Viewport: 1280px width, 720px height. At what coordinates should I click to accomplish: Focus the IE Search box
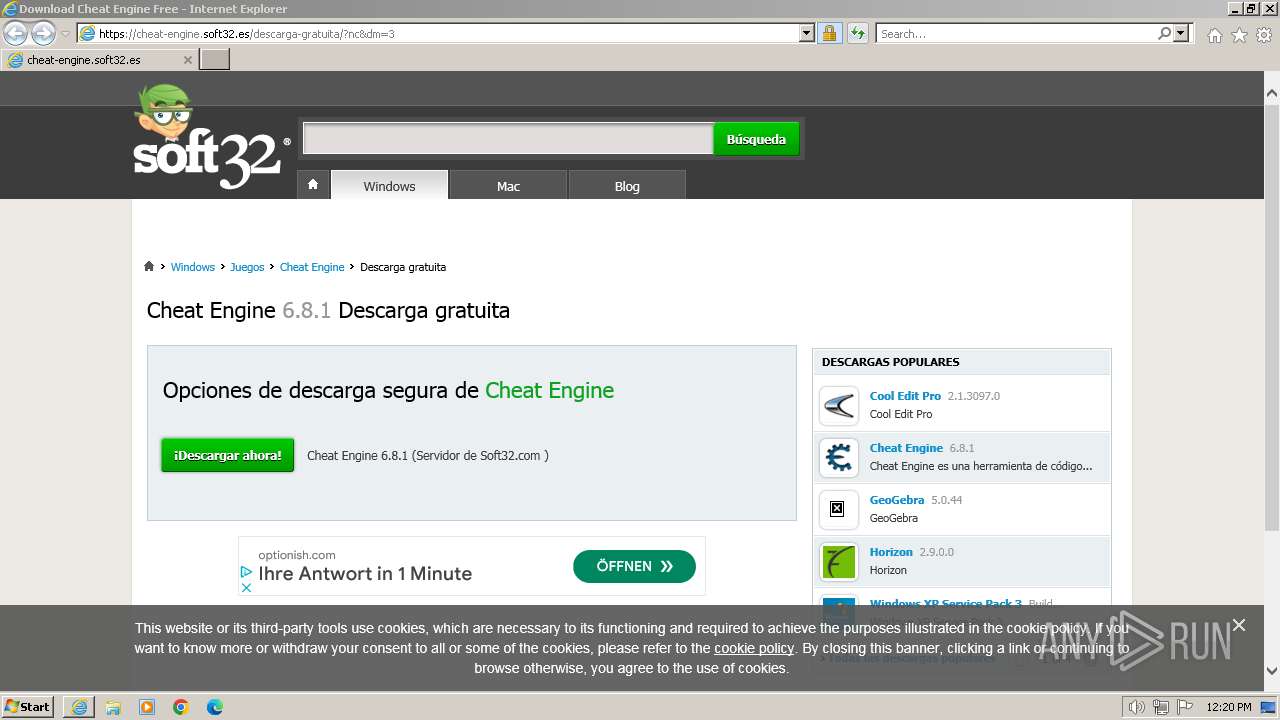click(x=1015, y=33)
